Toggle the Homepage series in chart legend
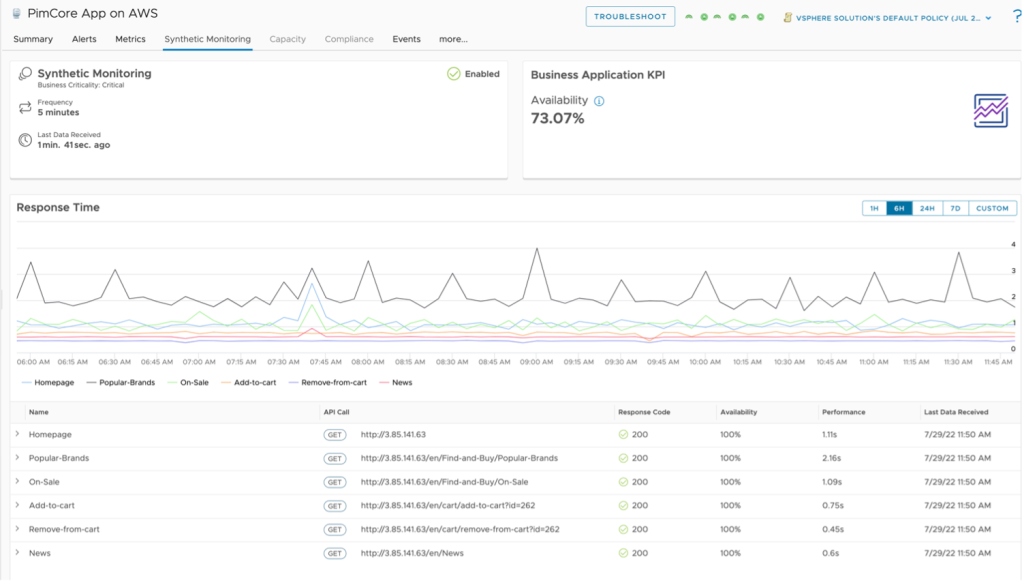The height and width of the screenshot is (583, 1024). click(48, 383)
